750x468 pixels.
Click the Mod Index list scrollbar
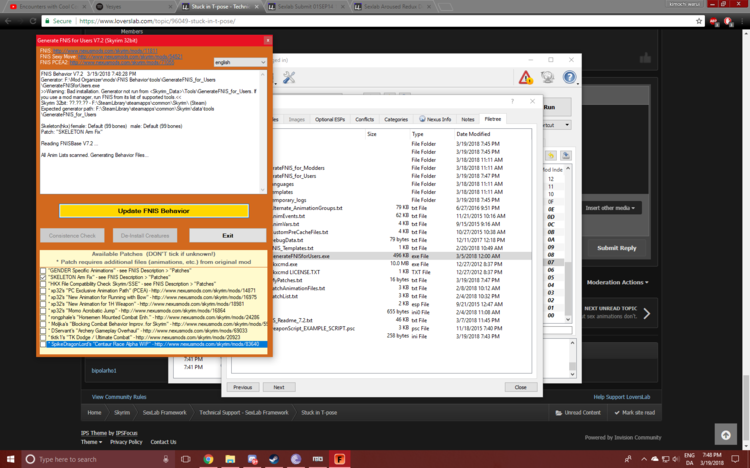point(568,244)
